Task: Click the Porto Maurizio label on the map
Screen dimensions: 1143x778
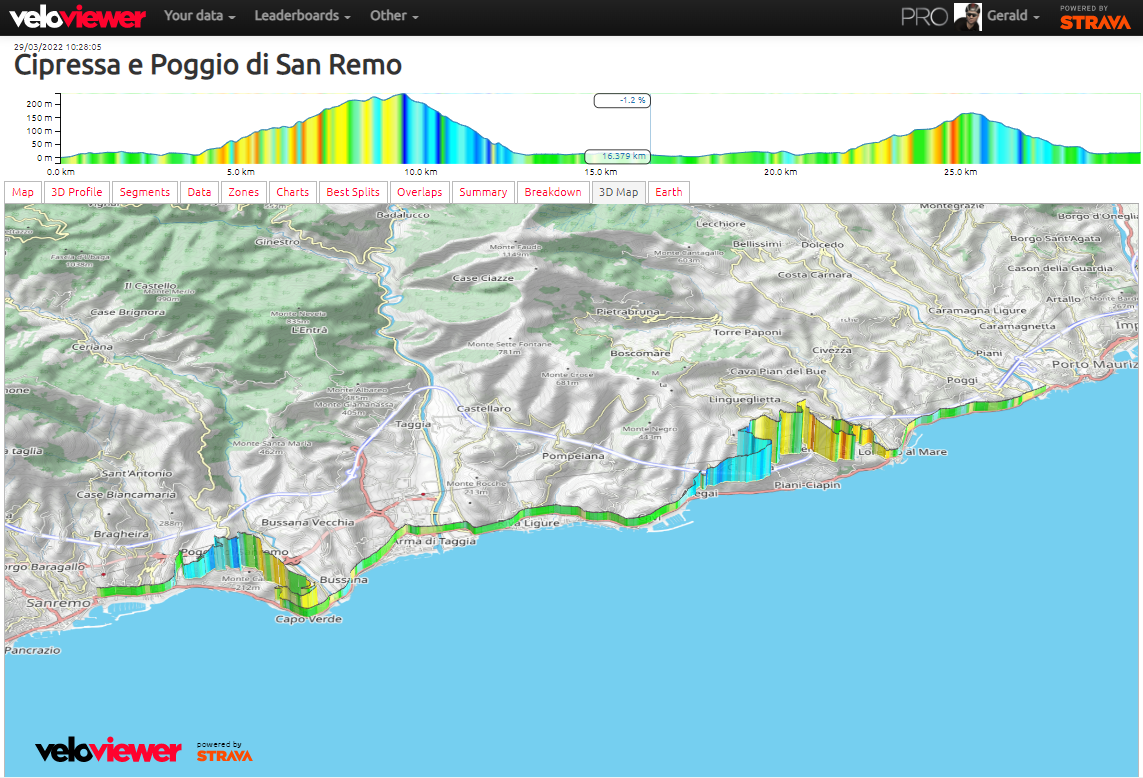Action: coord(1094,364)
